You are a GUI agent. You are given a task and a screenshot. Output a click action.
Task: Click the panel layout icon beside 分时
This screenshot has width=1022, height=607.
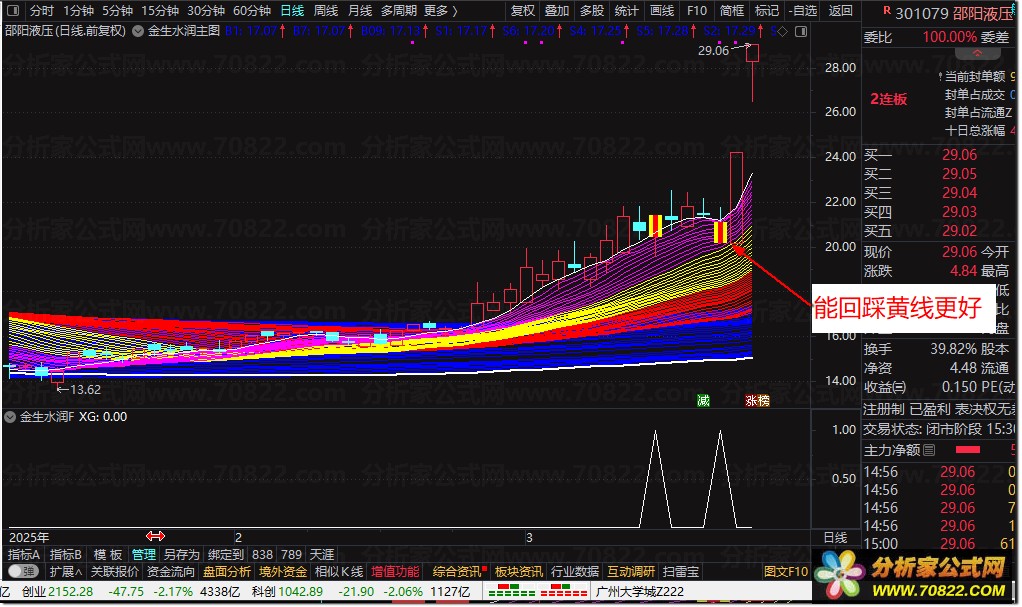[x=13, y=10]
